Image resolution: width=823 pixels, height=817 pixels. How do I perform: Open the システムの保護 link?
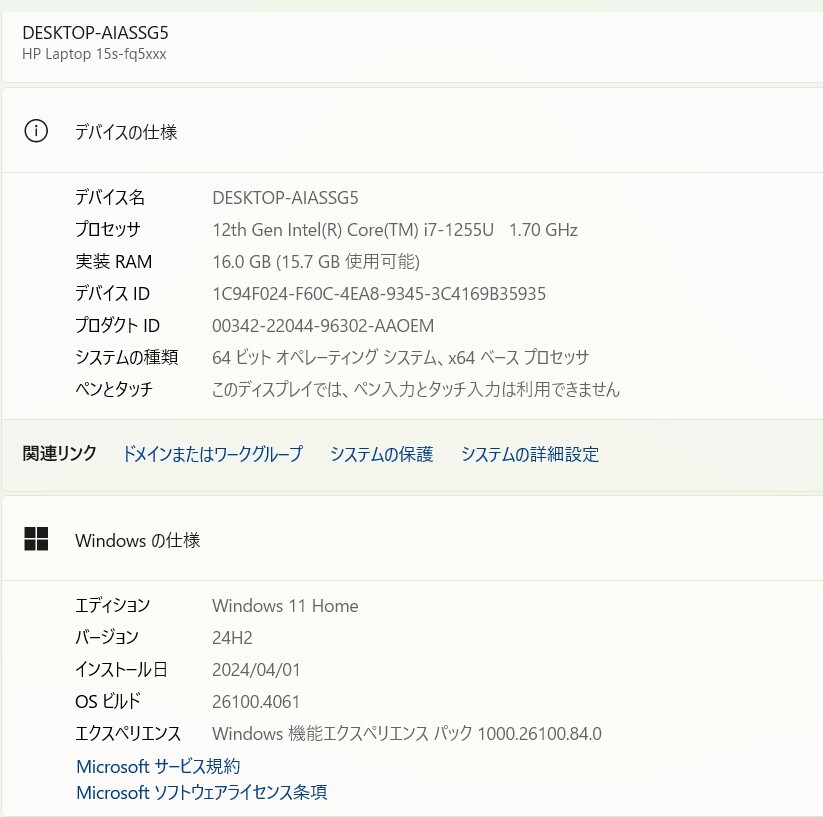382,454
